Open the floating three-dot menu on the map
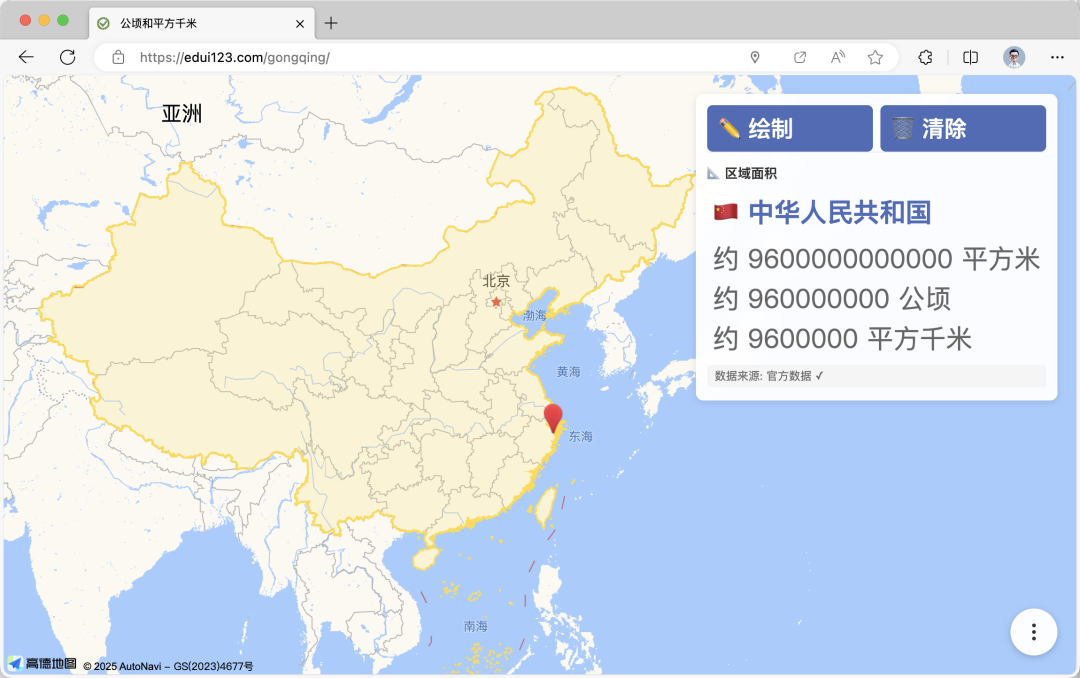The image size is (1080, 678). click(x=1033, y=632)
